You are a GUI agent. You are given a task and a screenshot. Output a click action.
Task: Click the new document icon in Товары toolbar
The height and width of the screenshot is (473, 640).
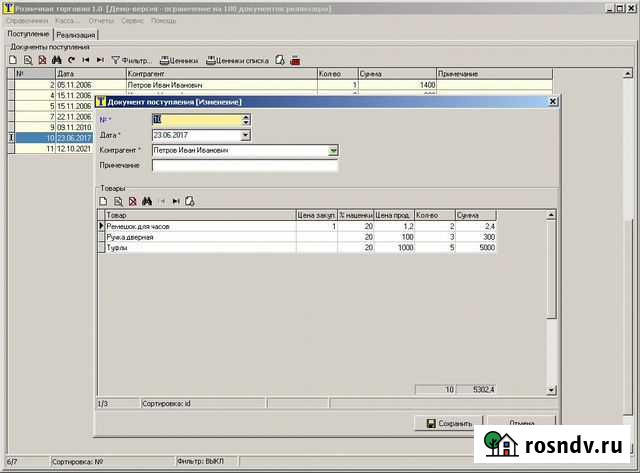pos(103,201)
